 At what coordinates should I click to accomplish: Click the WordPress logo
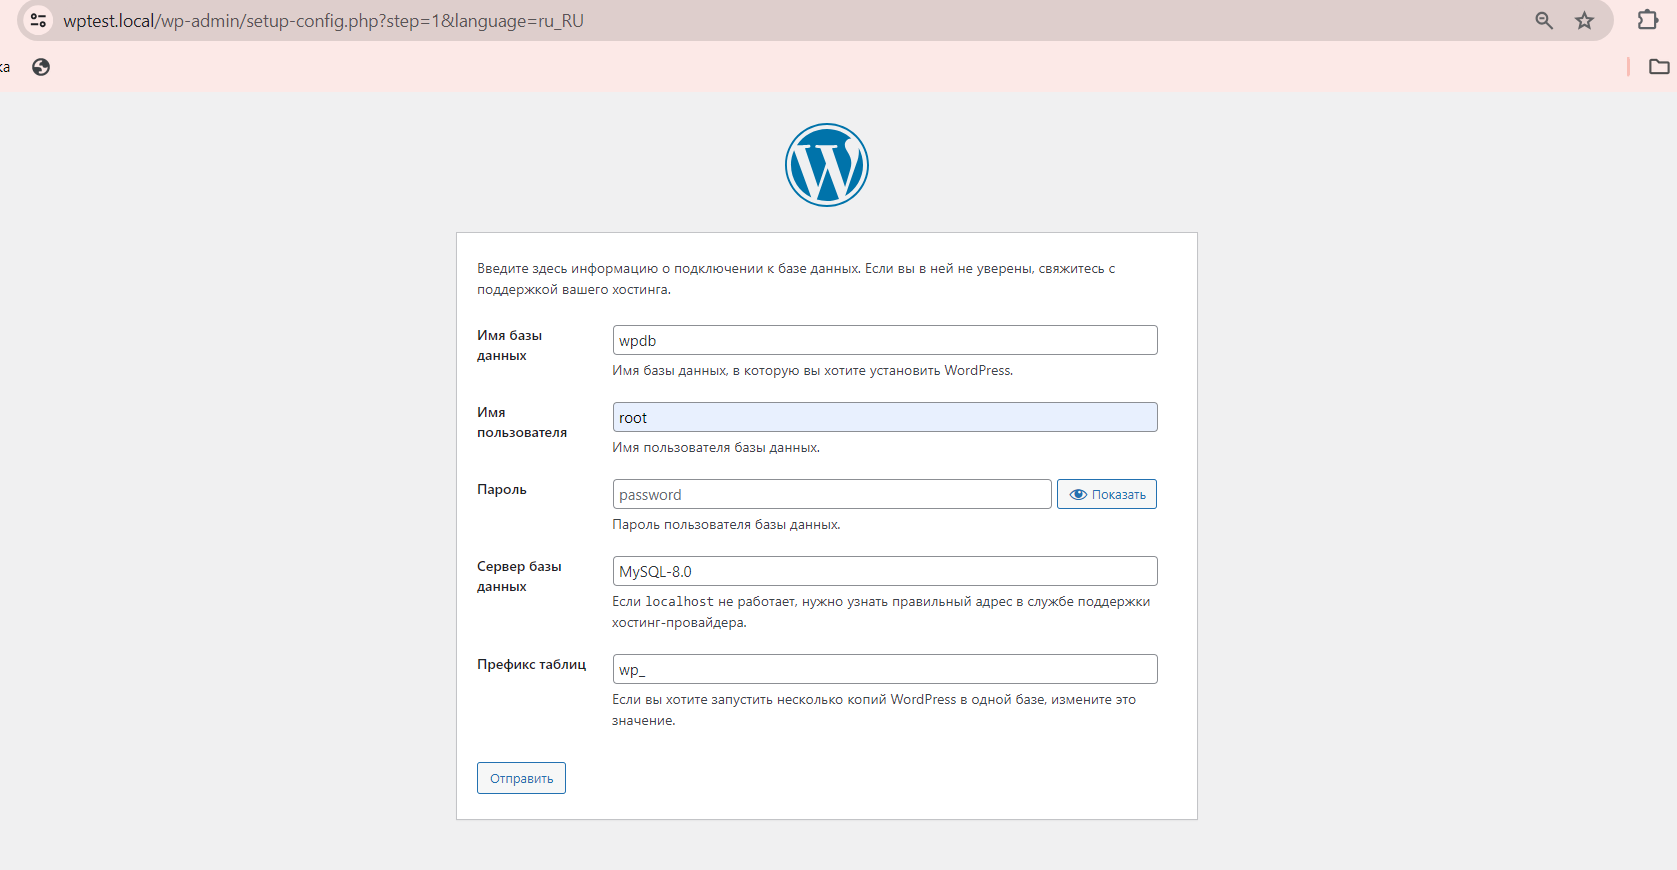827,165
